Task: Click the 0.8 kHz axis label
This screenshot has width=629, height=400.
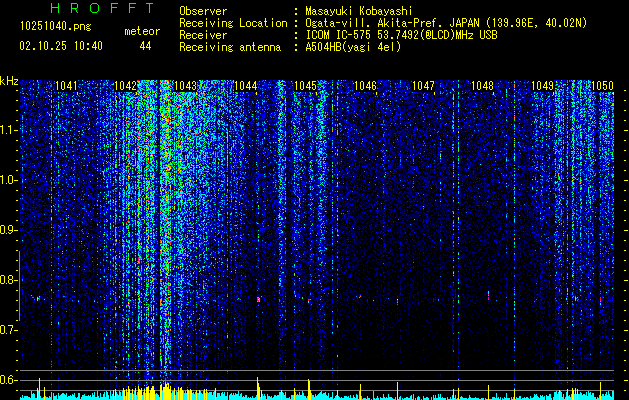Action: (8, 280)
